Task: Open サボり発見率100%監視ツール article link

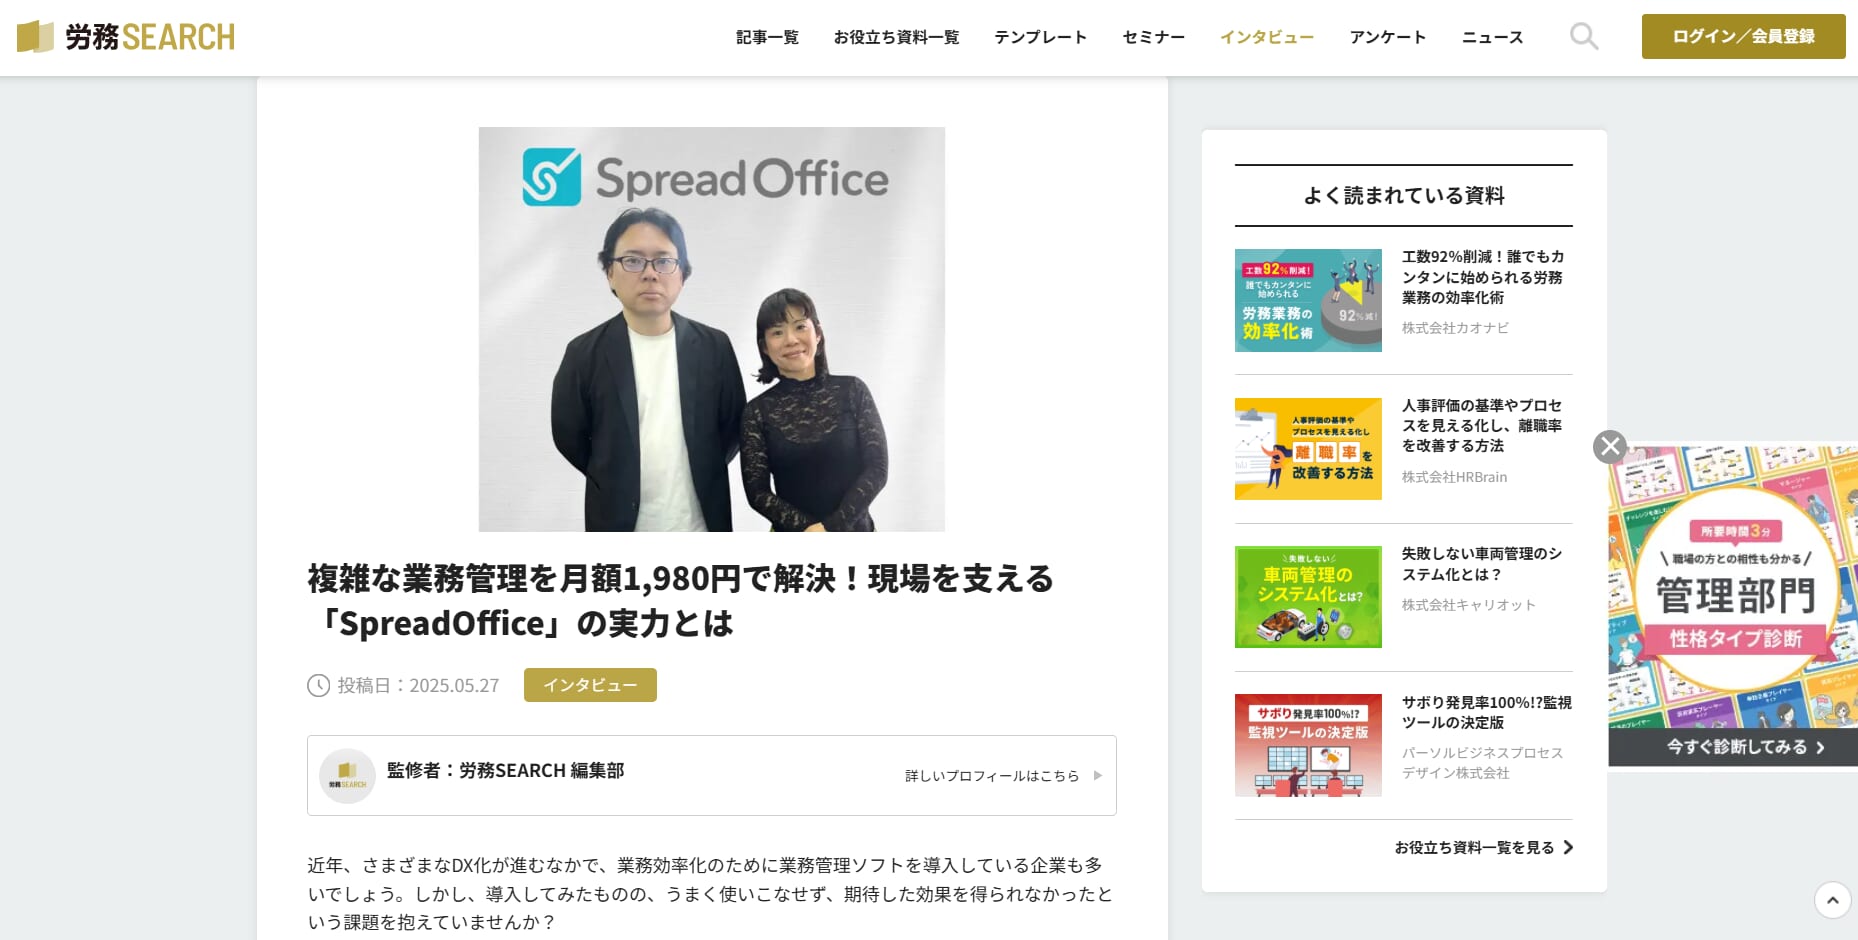Action: tap(1486, 712)
